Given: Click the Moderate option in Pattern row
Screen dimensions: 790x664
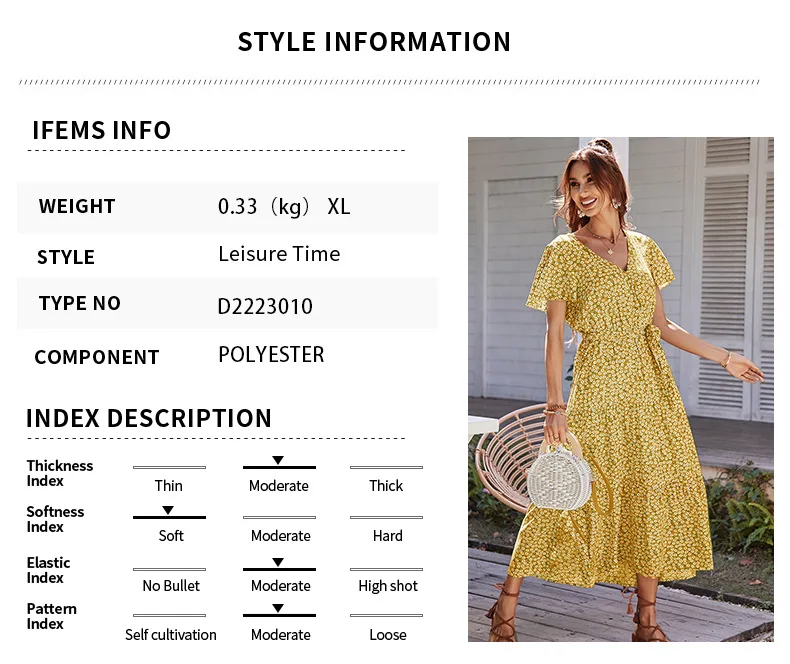Looking at the screenshot, I should click(281, 635).
